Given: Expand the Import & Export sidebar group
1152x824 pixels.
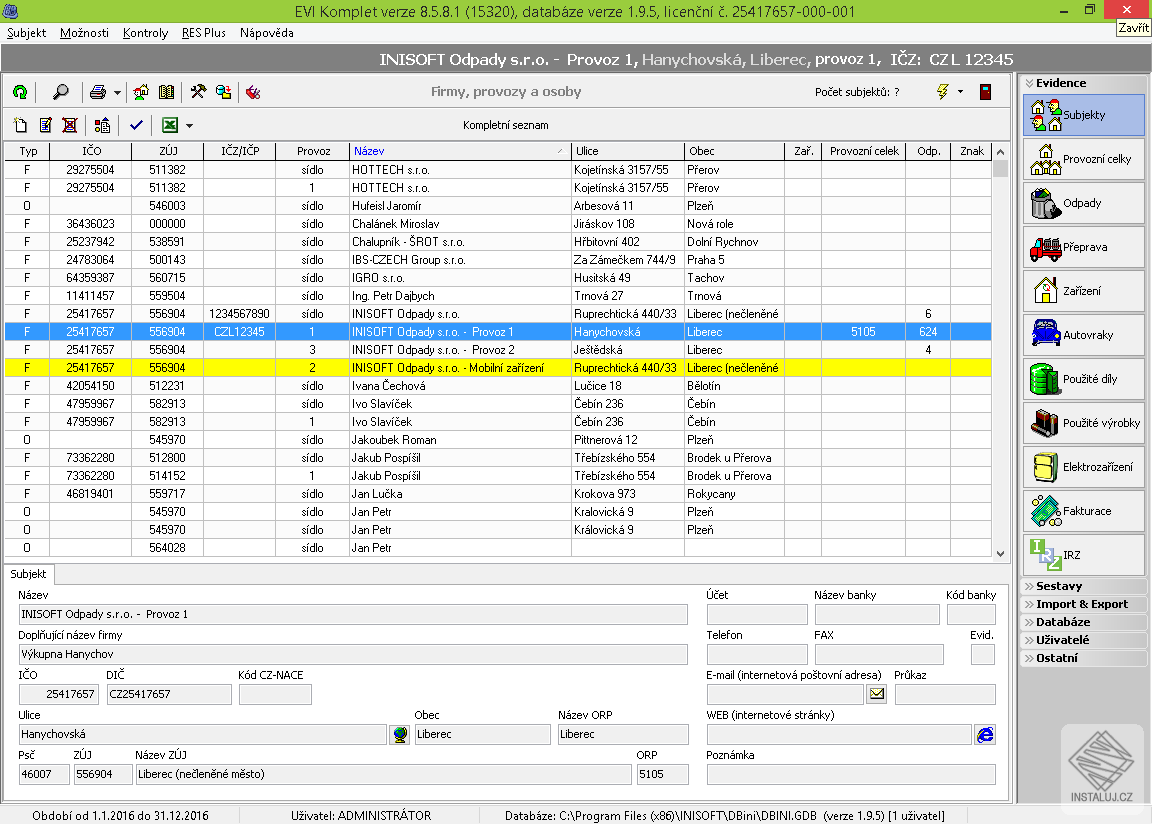Looking at the screenshot, I should (x=1084, y=604).
